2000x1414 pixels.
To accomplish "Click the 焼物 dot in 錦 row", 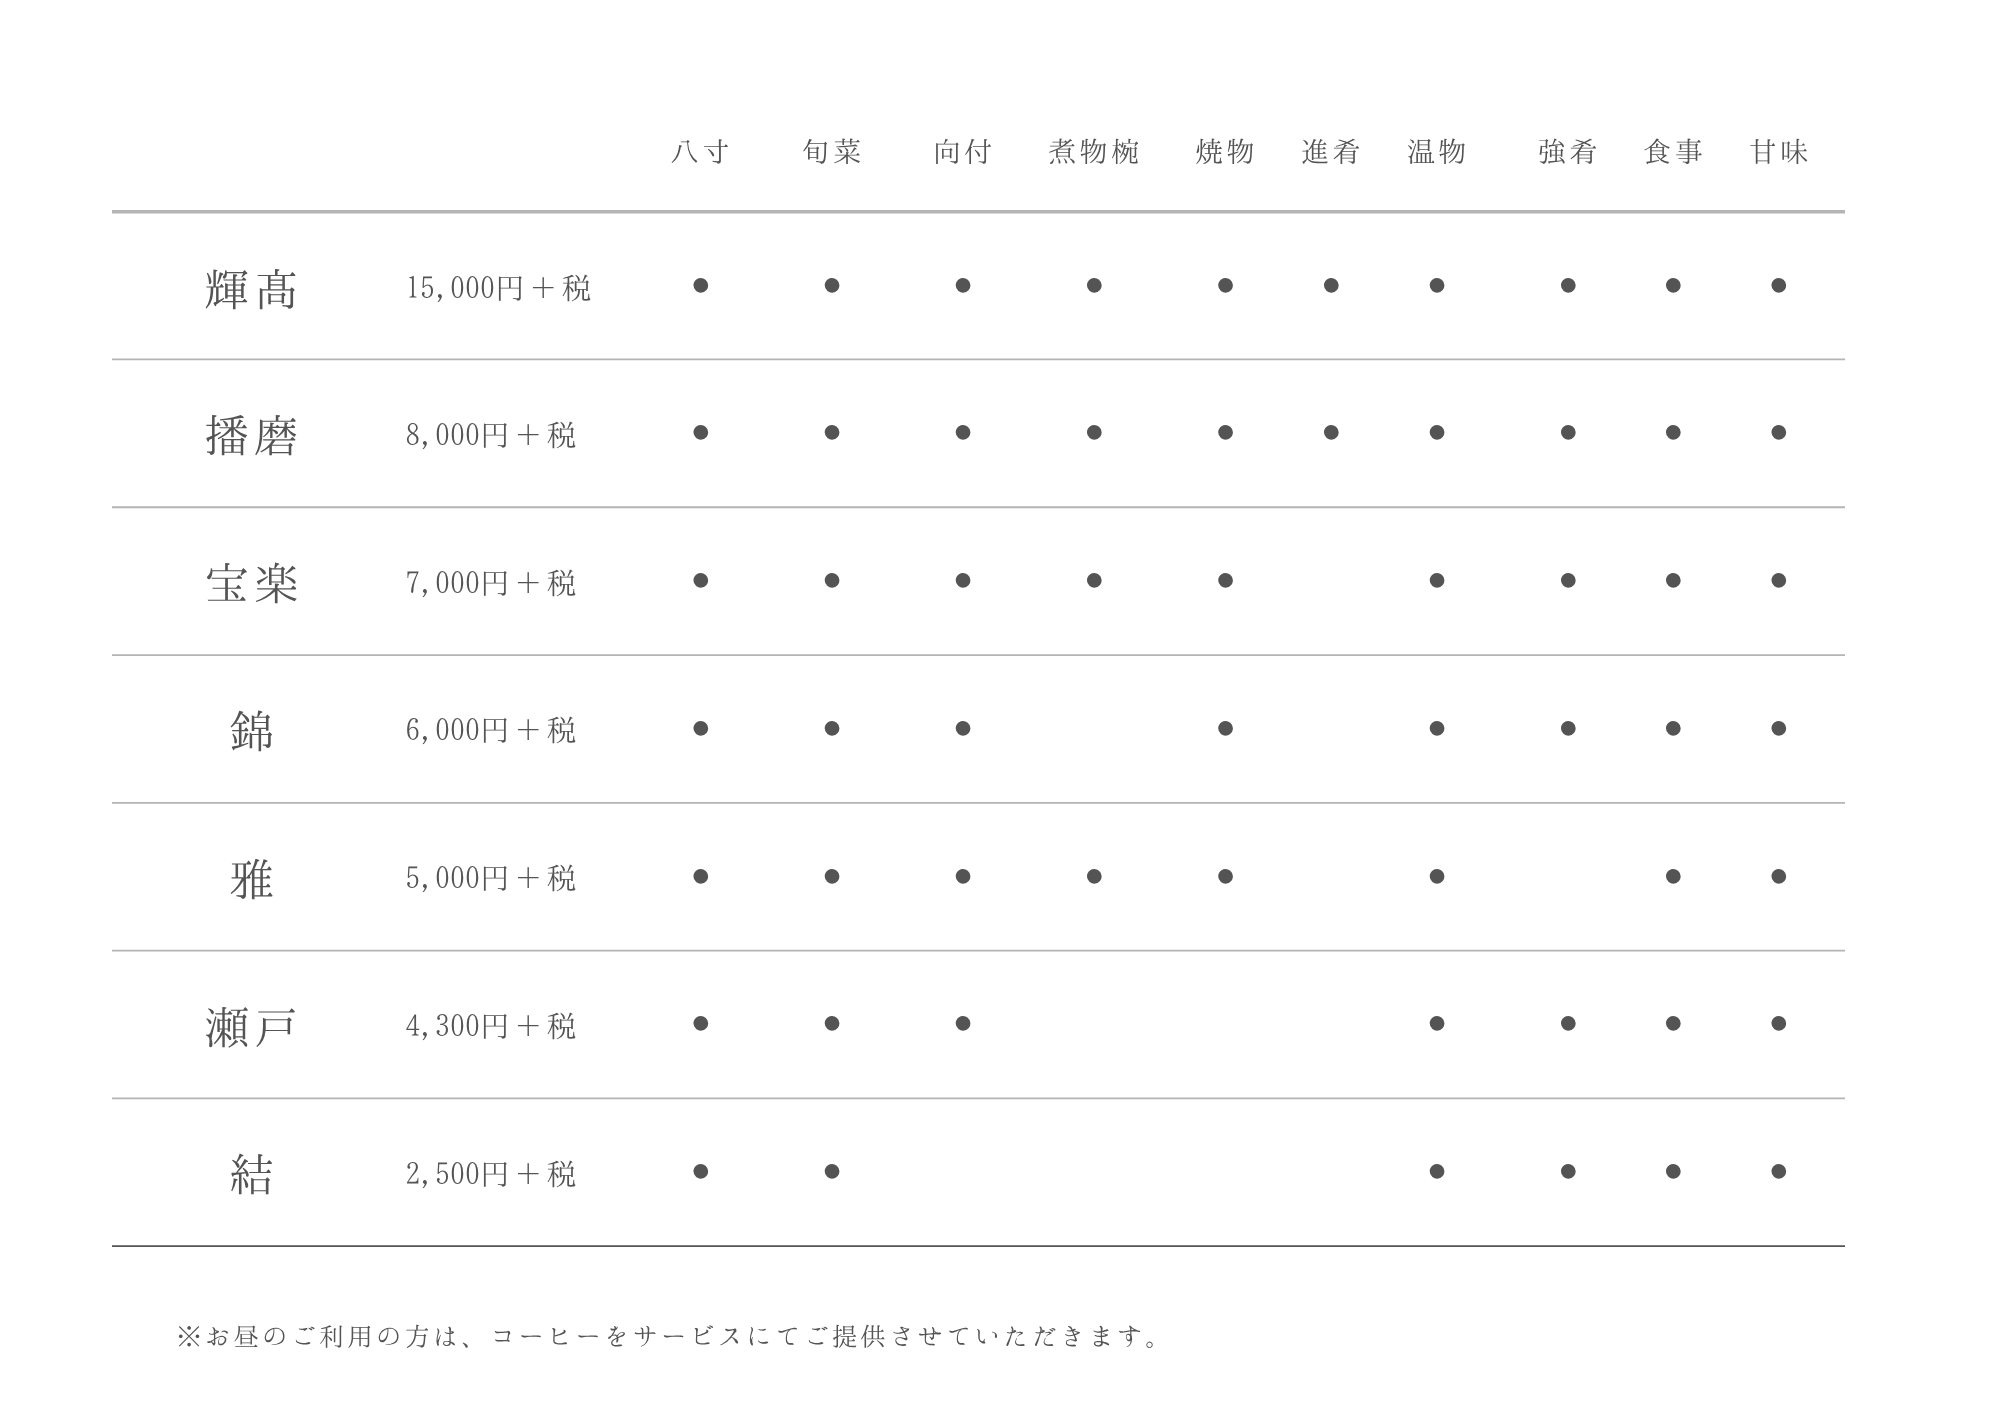I will [1225, 728].
